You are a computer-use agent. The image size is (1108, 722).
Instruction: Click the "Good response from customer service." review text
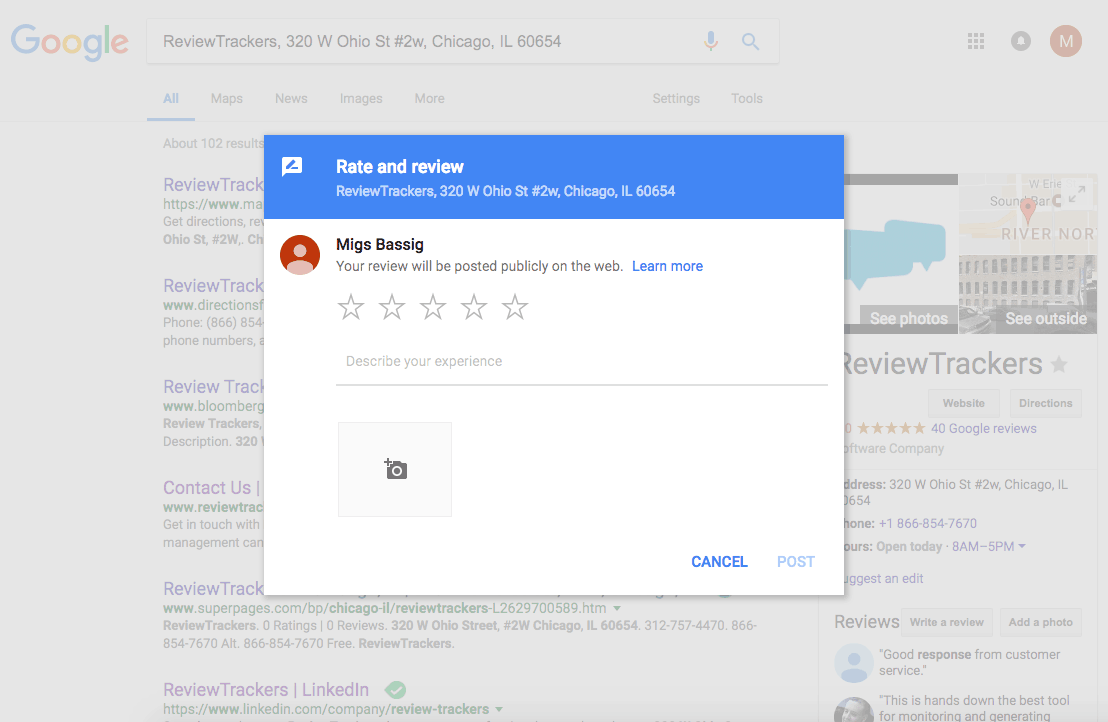(x=969, y=663)
